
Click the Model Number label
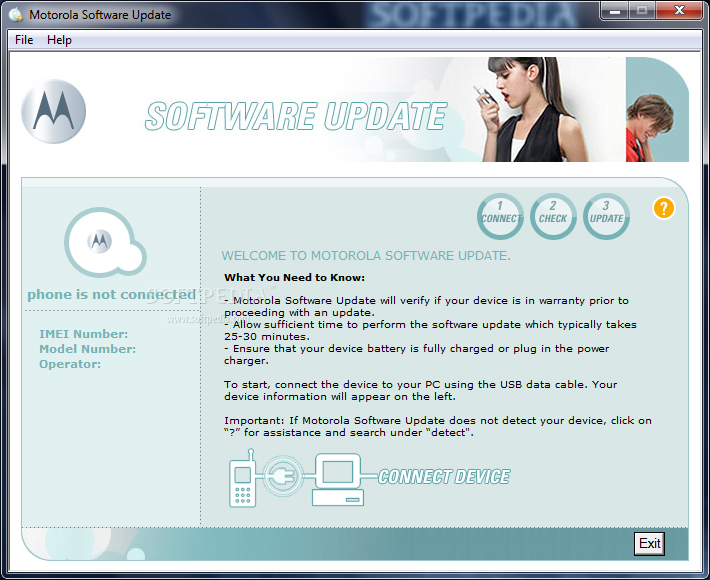[x=87, y=349]
